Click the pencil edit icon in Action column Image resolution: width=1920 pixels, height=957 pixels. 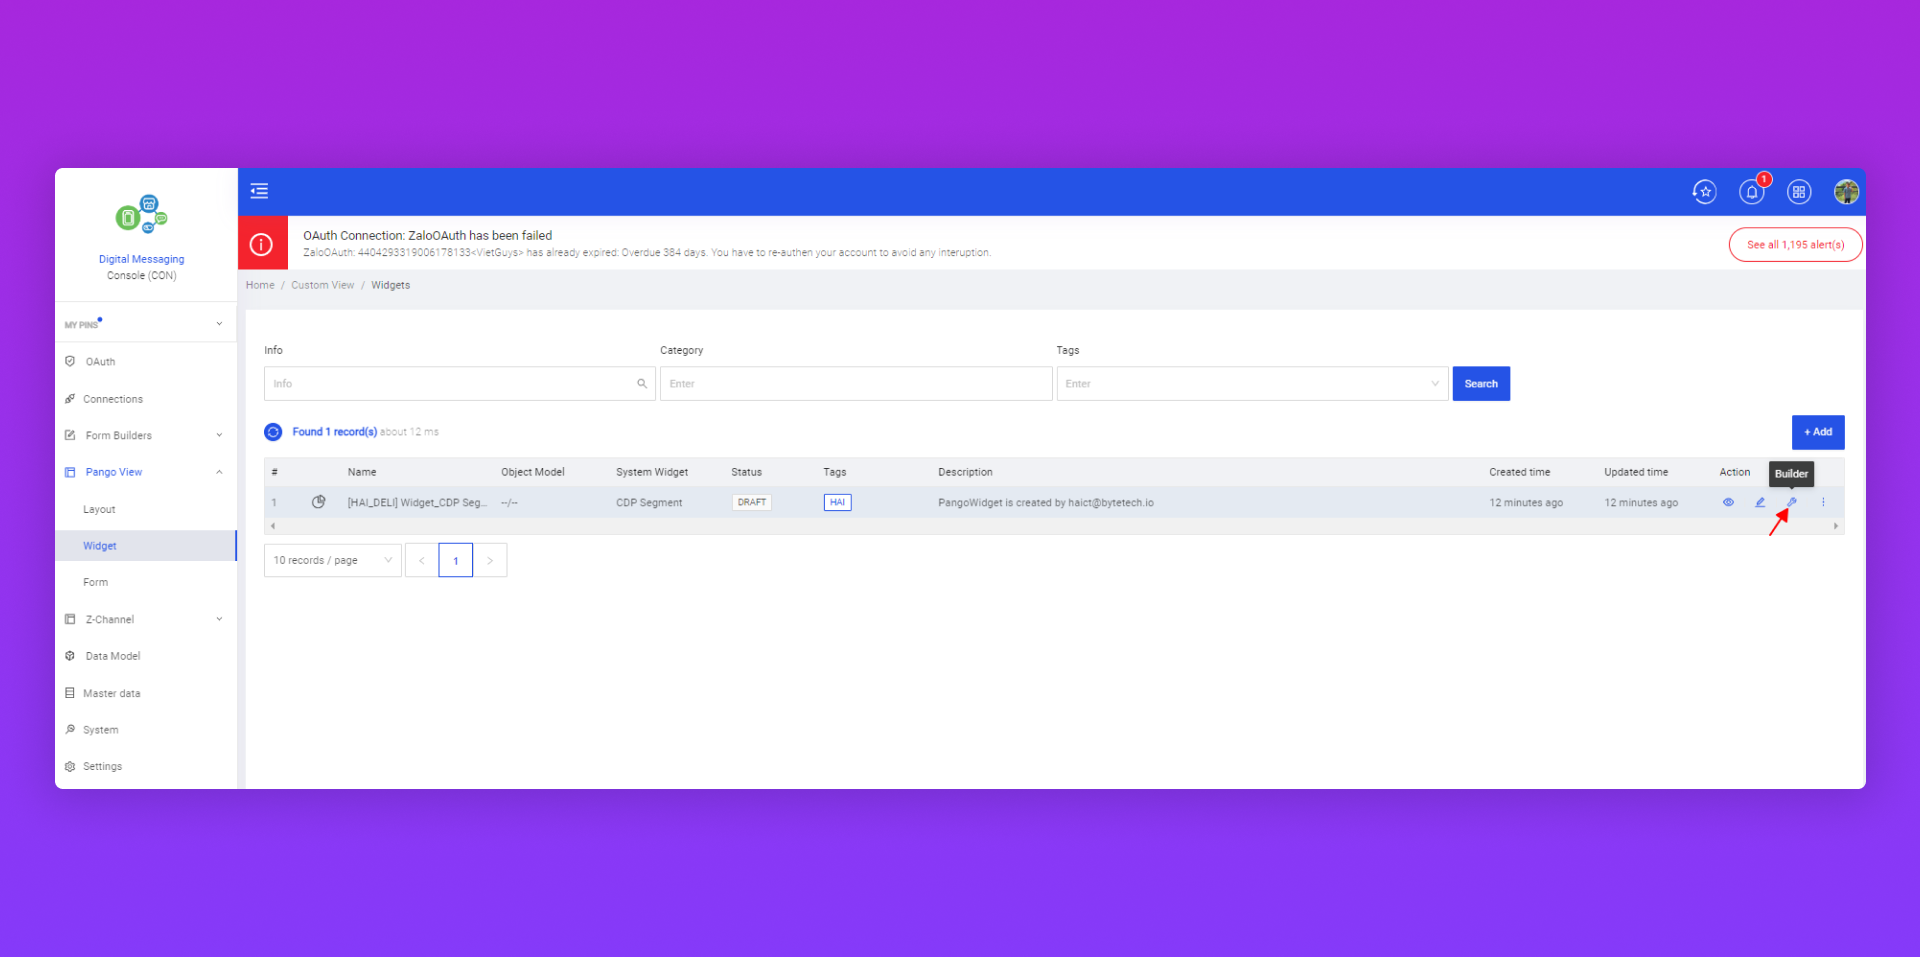[x=1760, y=502]
